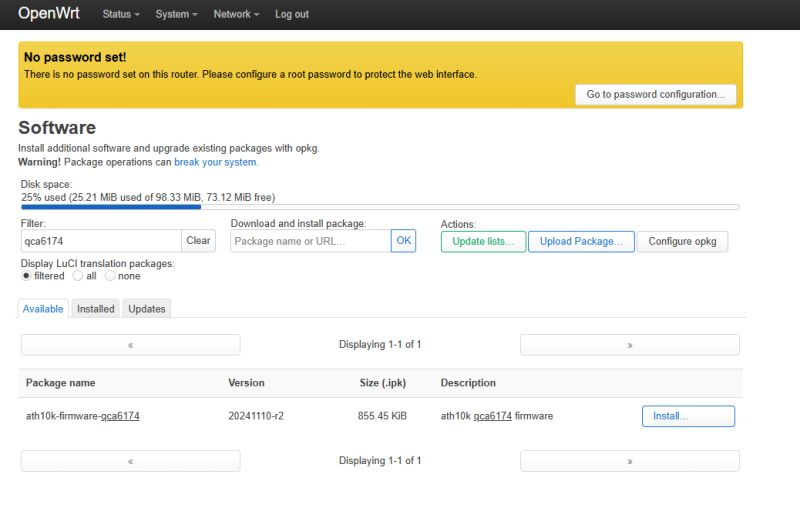Confirm download with the OK button
The height and width of the screenshot is (511, 800).
[404, 241]
